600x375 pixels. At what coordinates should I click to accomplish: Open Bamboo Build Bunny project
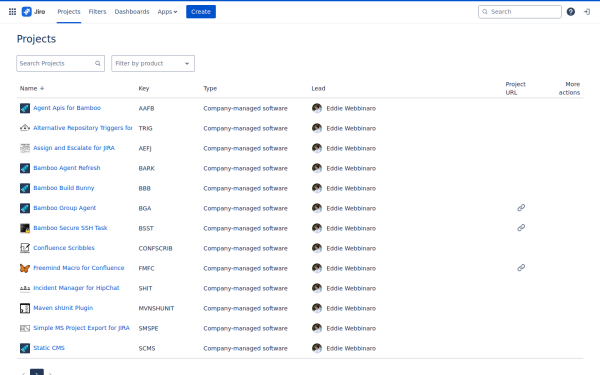pyautogui.click(x=64, y=188)
